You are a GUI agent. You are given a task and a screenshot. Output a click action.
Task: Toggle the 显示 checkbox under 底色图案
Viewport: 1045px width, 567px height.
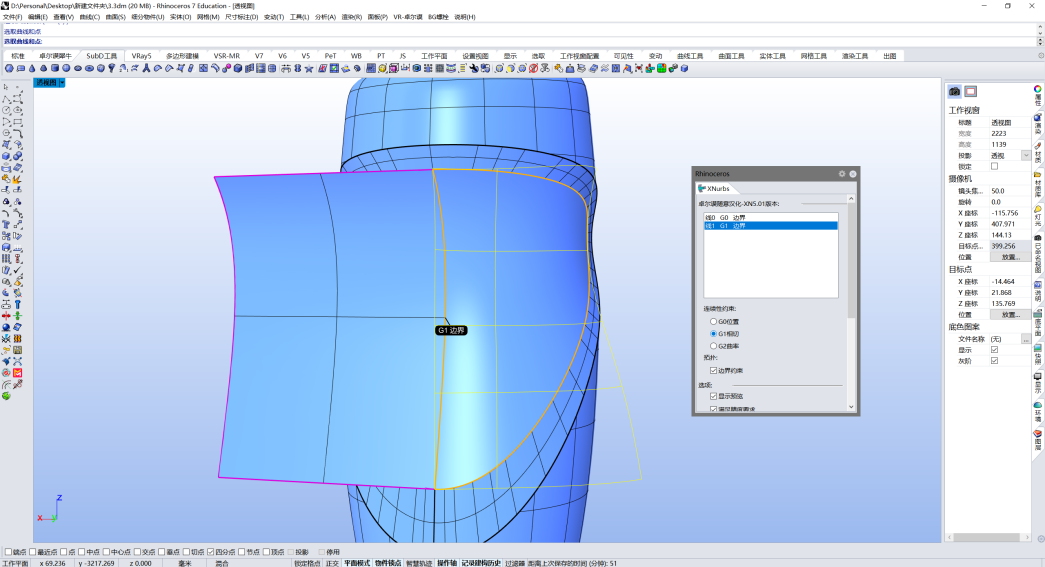click(x=994, y=350)
